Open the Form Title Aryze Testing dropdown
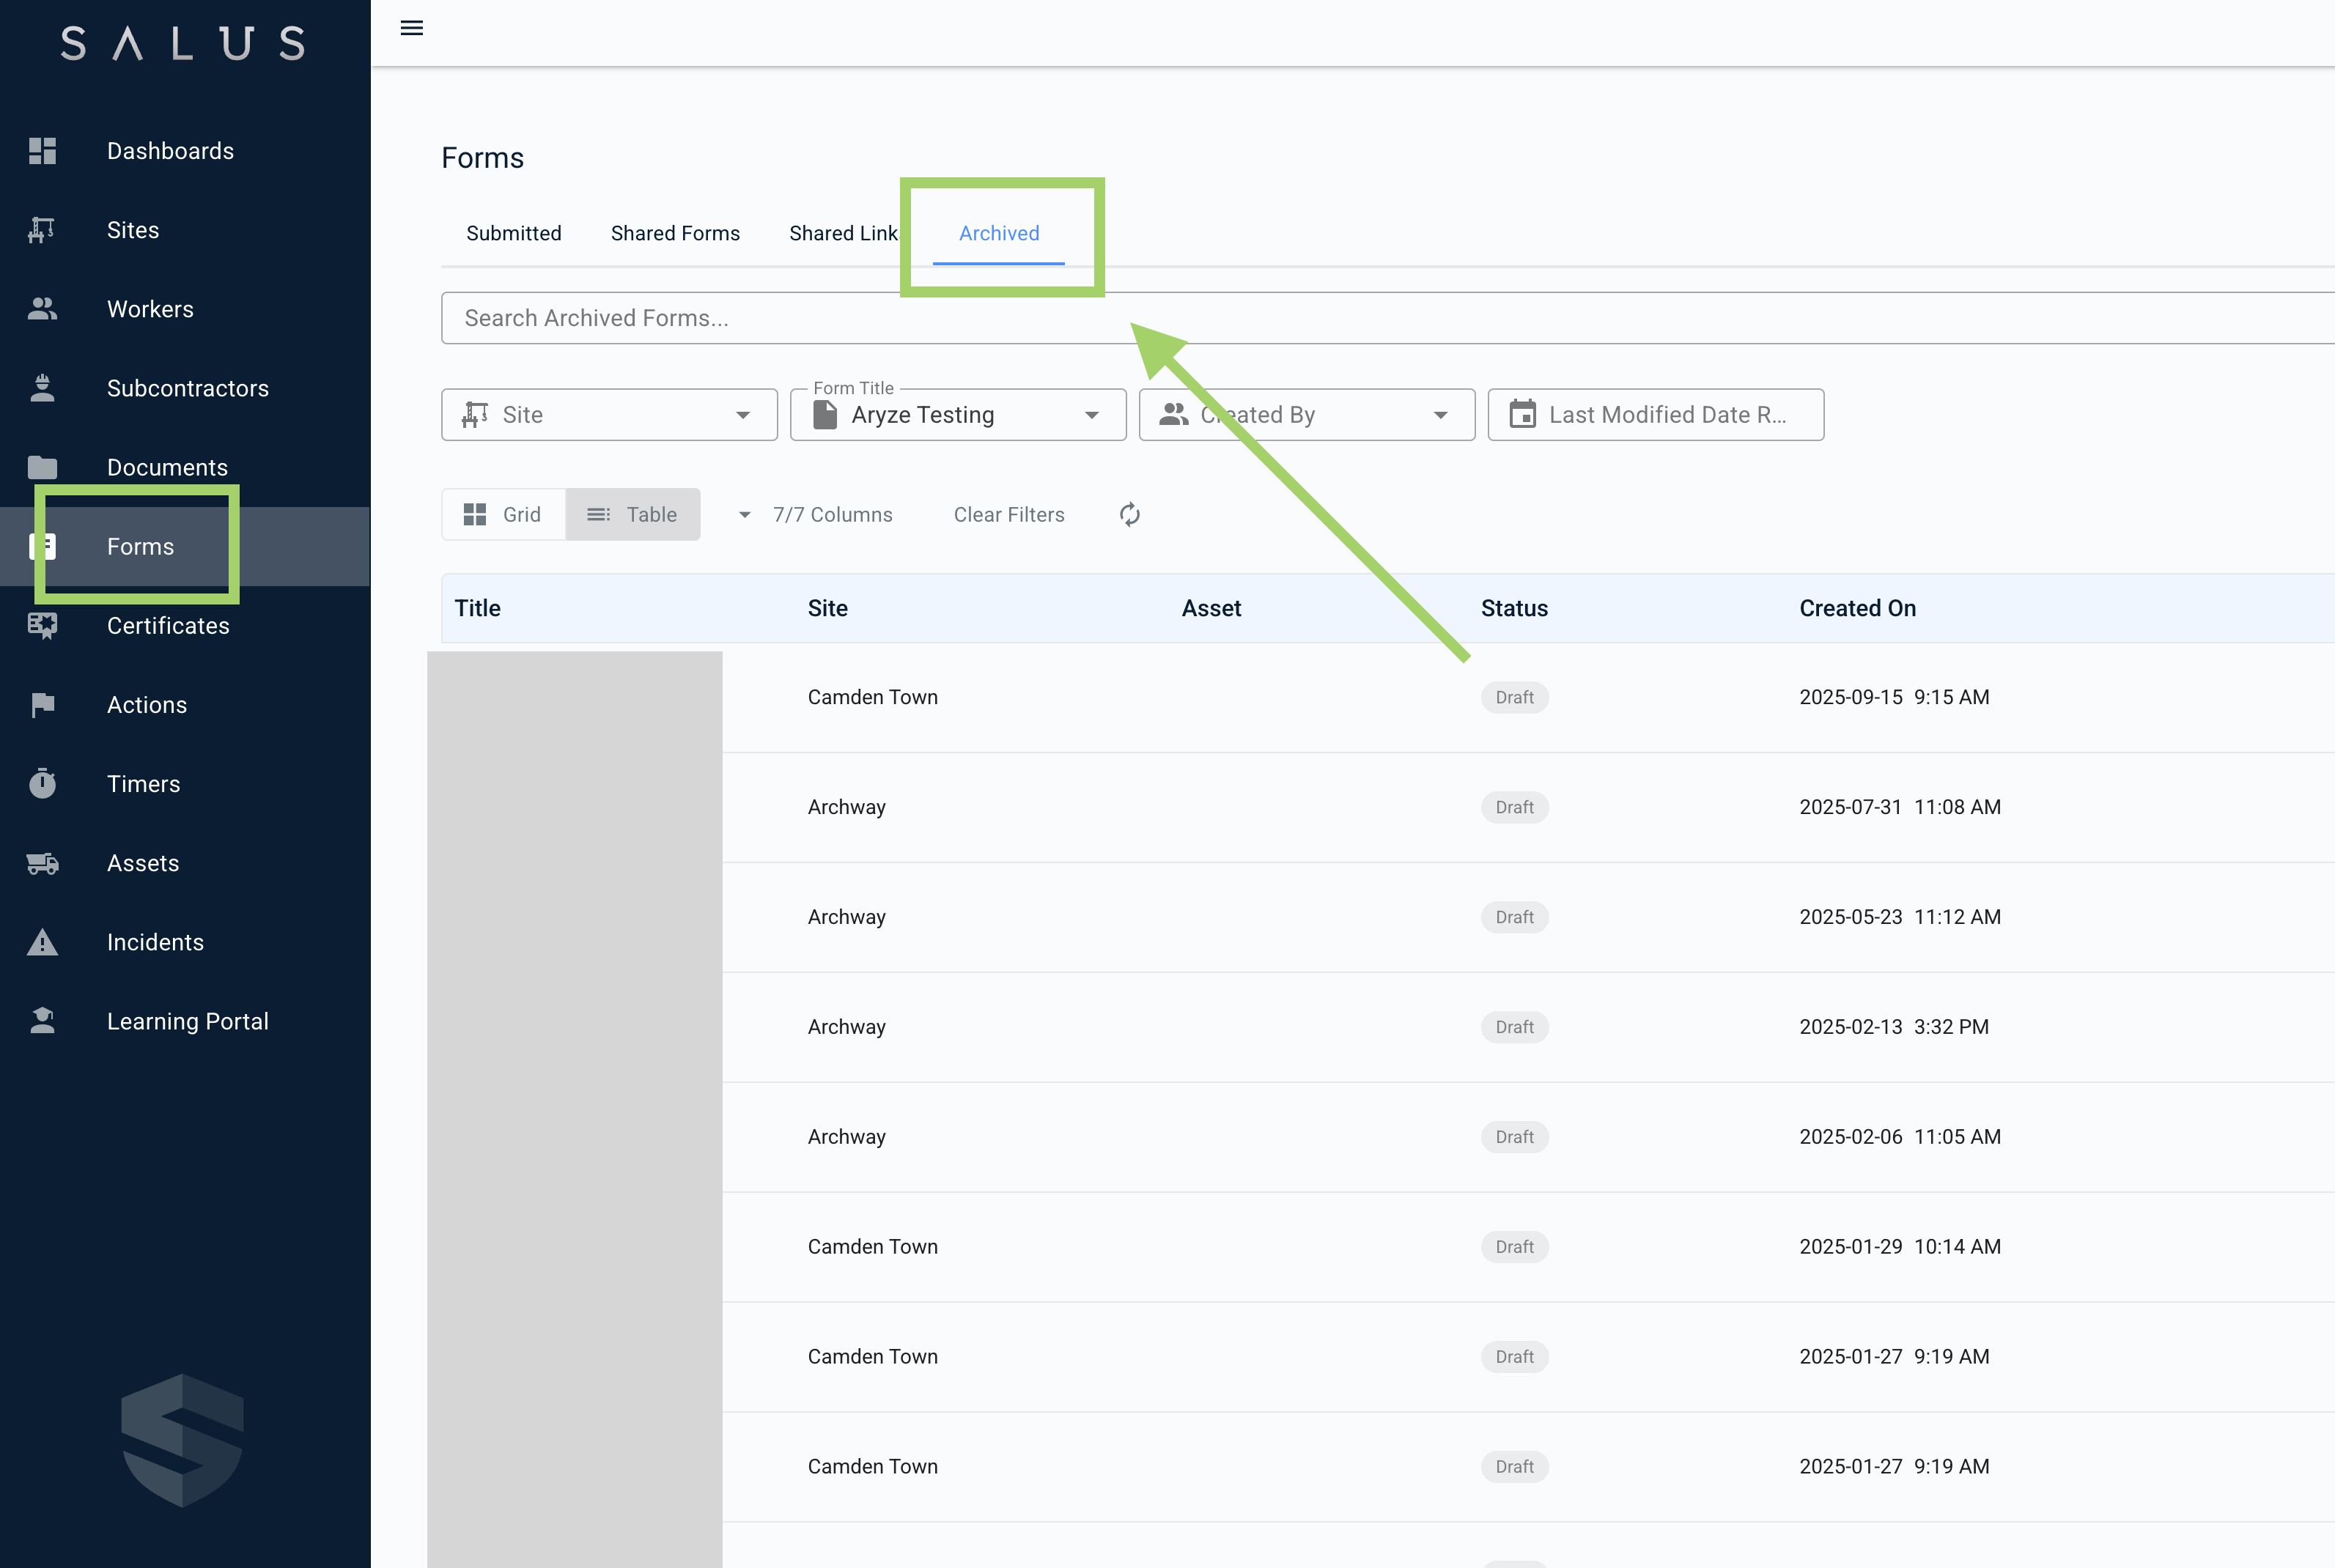This screenshot has height=1568, width=2335. [x=957, y=415]
